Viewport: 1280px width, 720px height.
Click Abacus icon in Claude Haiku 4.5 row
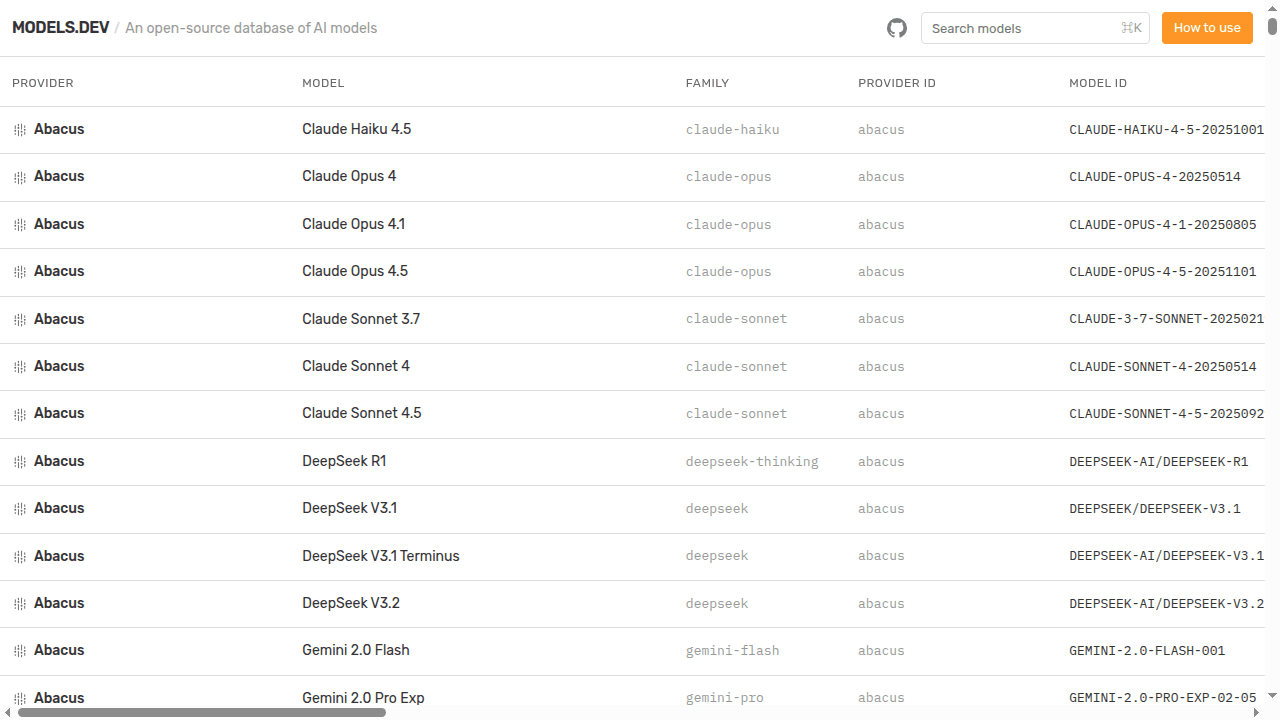click(19, 130)
